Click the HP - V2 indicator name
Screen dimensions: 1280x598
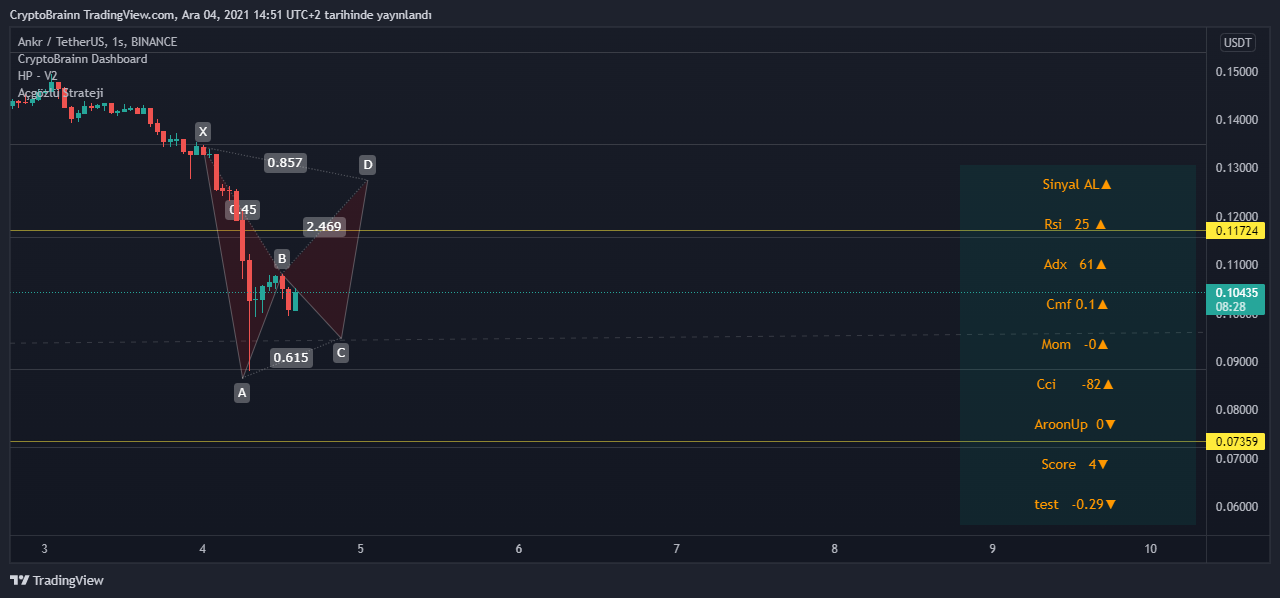click(x=38, y=76)
